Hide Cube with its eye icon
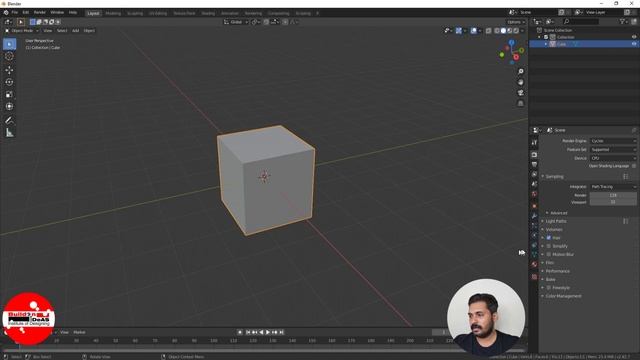 [x=634, y=44]
